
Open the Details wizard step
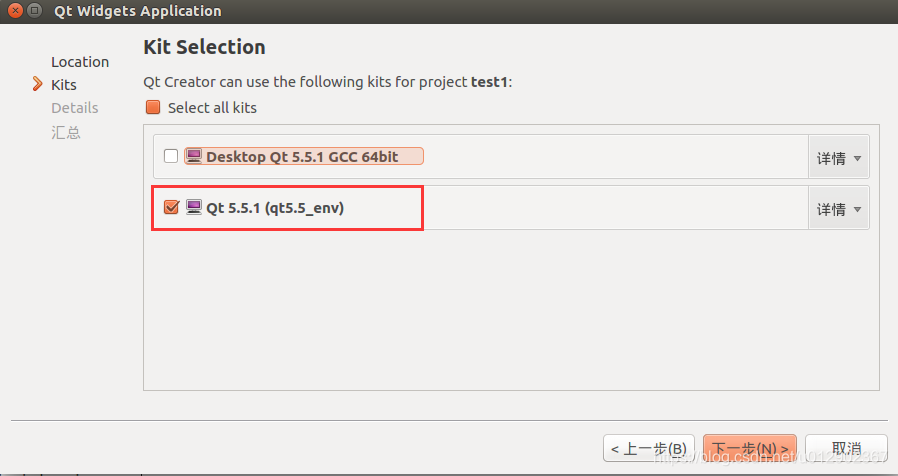pyautogui.click(x=75, y=108)
